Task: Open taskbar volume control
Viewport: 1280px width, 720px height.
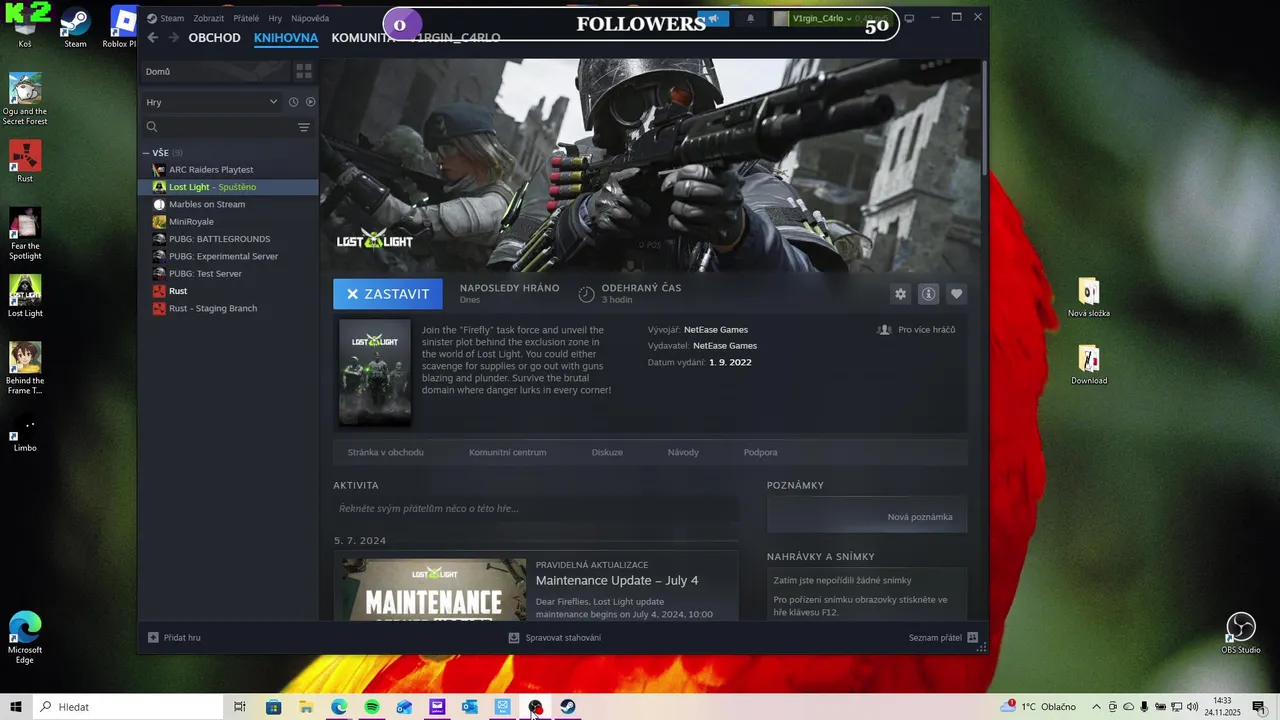Action: pos(1192,707)
